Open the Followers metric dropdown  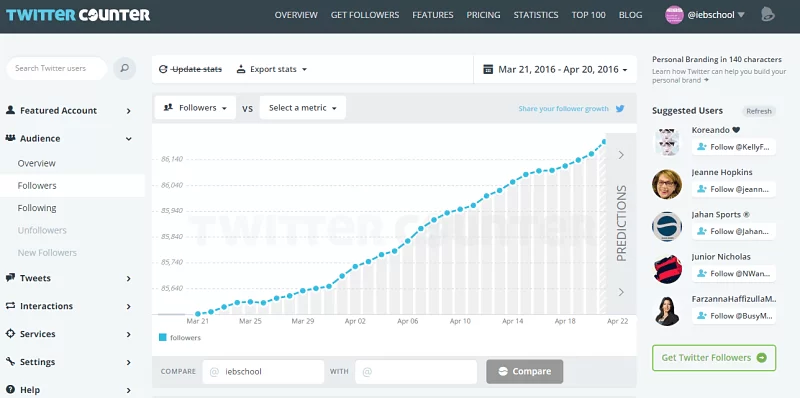(x=195, y=108)
